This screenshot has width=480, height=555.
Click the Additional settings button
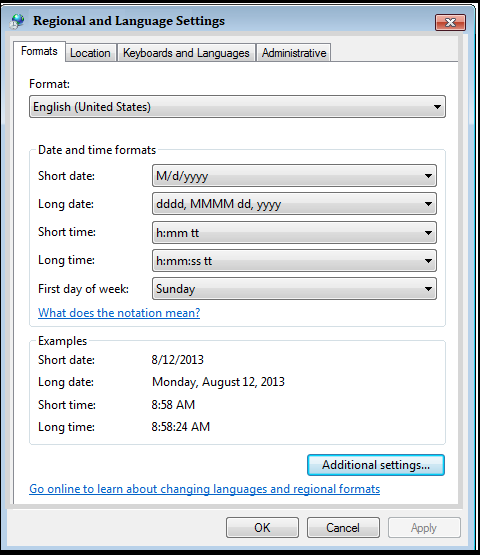click(x=376, y=465)
